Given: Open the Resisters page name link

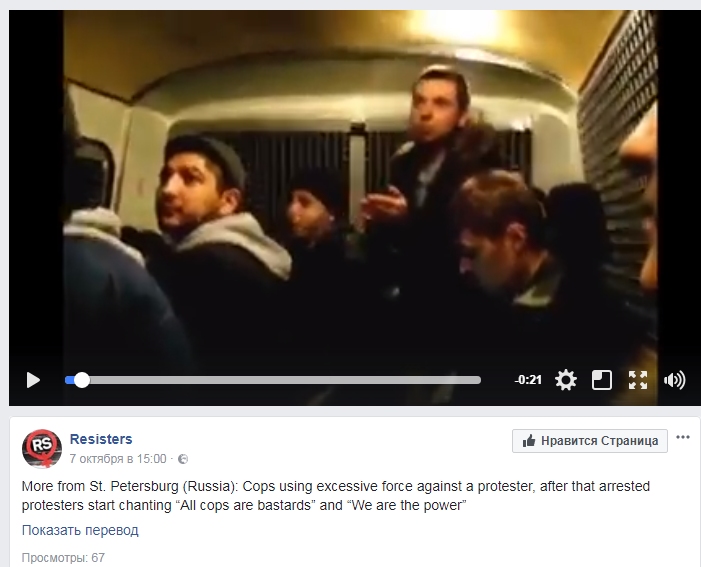Looking at the screenshot, I should (x=101, y=439).
